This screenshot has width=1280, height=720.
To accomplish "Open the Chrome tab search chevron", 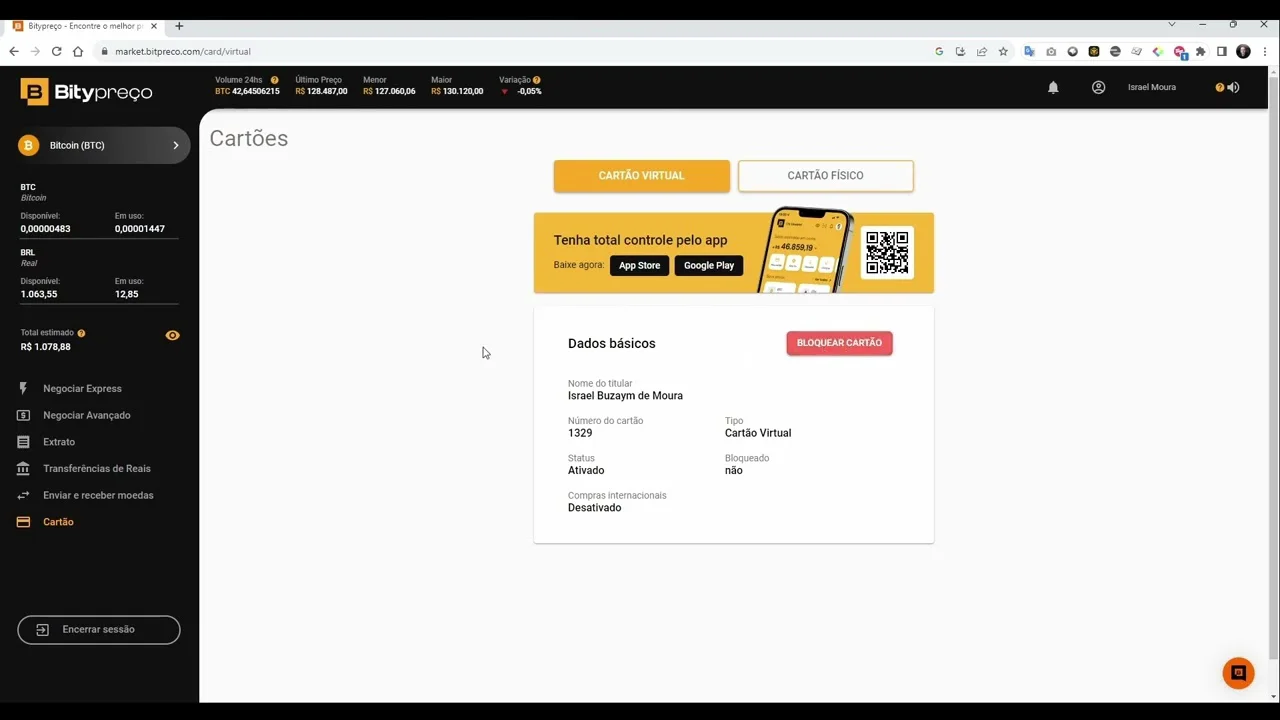I will [1172, 25].
